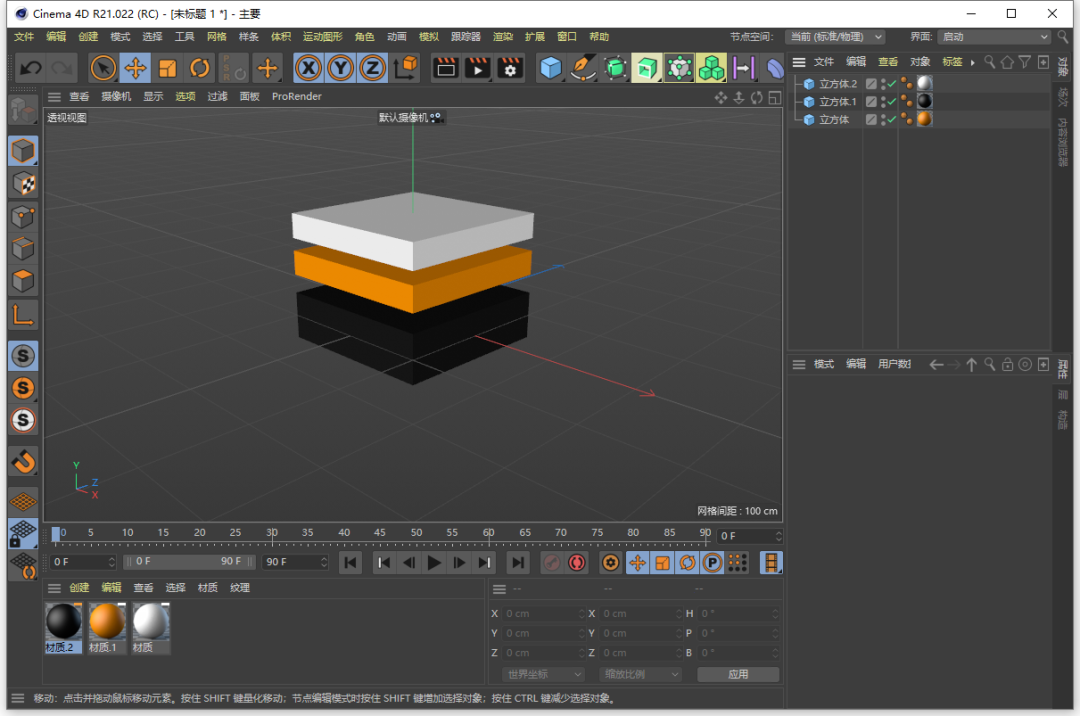Select the Pen spline tool icon
Screen dimensions: 1080x716
tap(582, 68)
